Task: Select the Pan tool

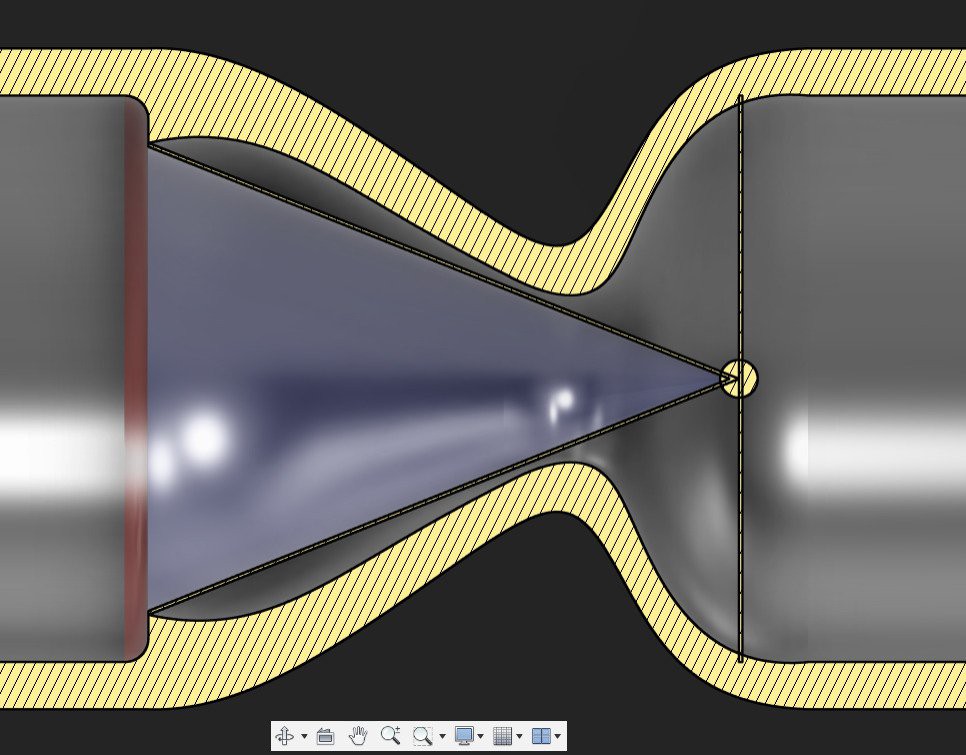Action: (x=358, y=737)
